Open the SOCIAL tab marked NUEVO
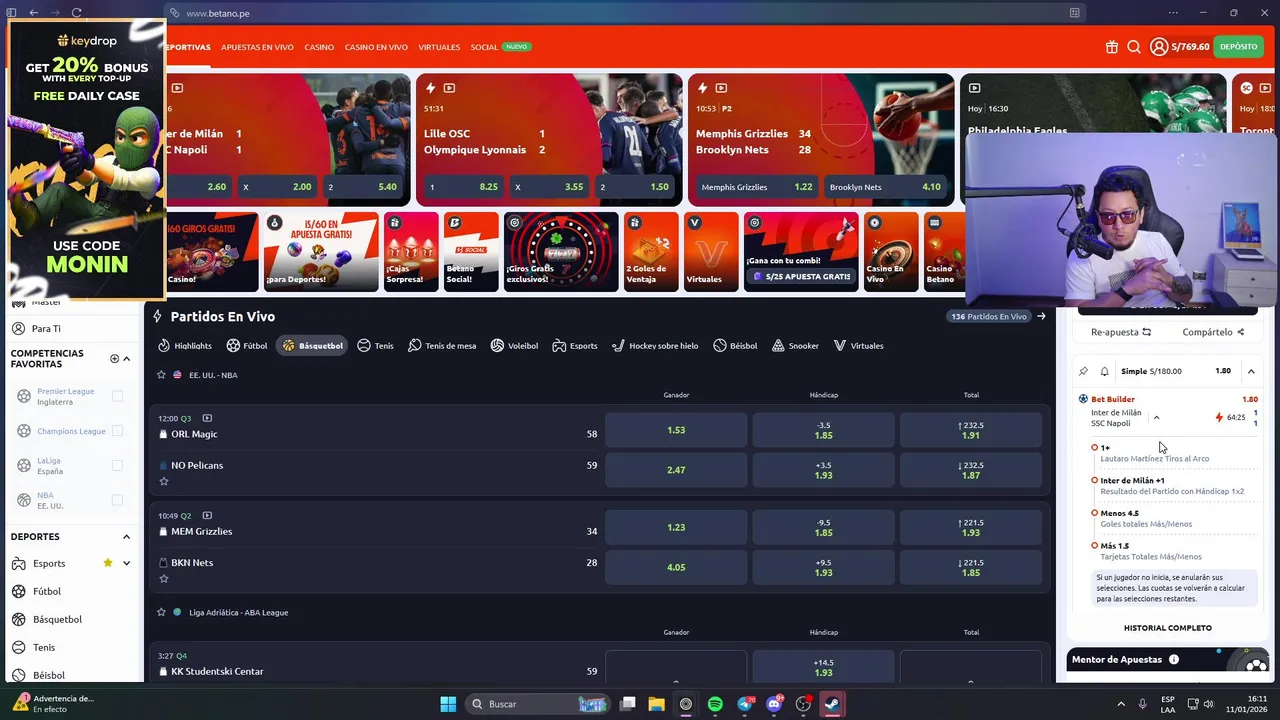Screen dimensions: 1280x720 (500, 47)
